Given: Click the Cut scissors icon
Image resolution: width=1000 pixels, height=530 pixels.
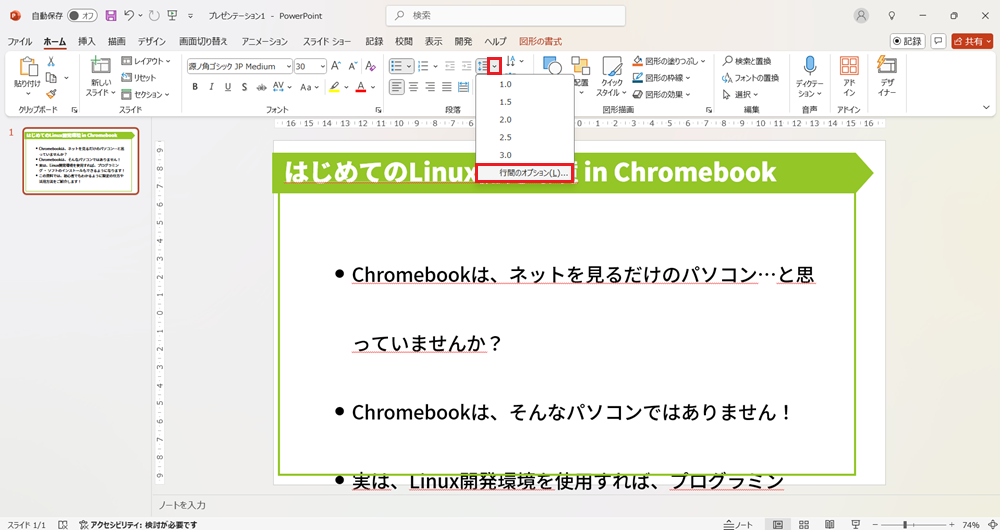Looking at the screenshot, I should [x=52, y=62].
